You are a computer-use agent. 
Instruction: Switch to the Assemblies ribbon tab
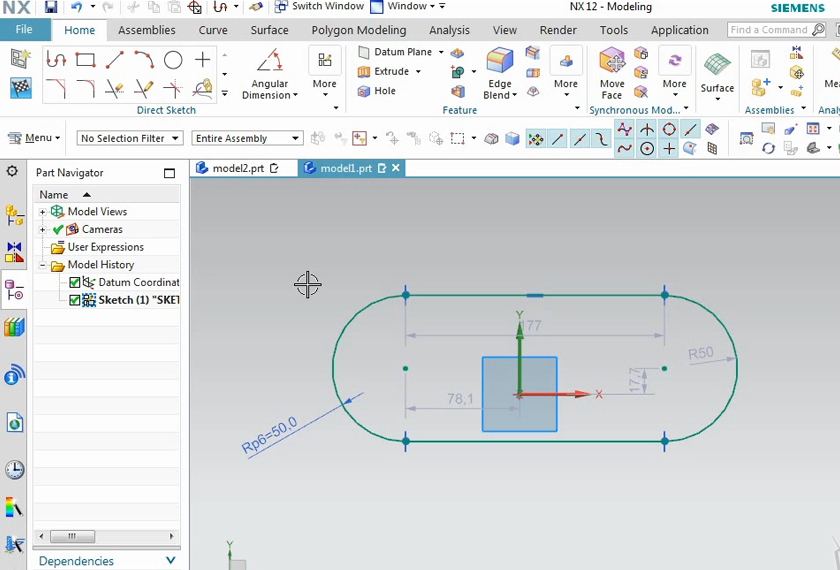(147, 30)
